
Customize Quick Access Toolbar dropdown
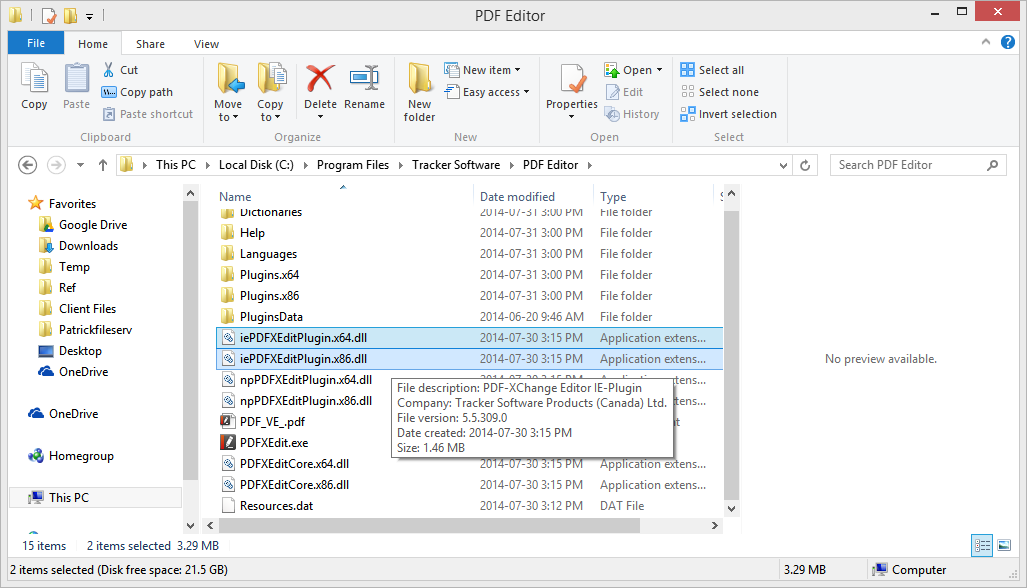89,16
